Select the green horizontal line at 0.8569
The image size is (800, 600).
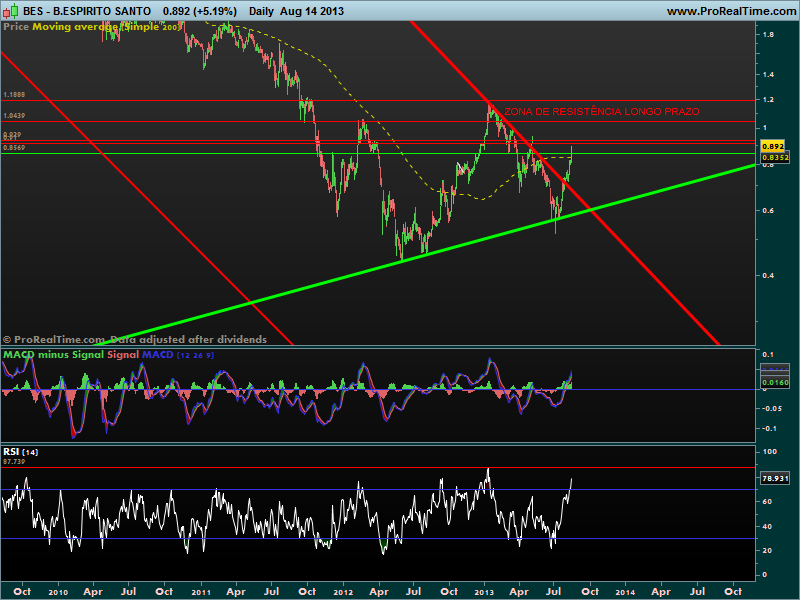(x=378, y=153)
